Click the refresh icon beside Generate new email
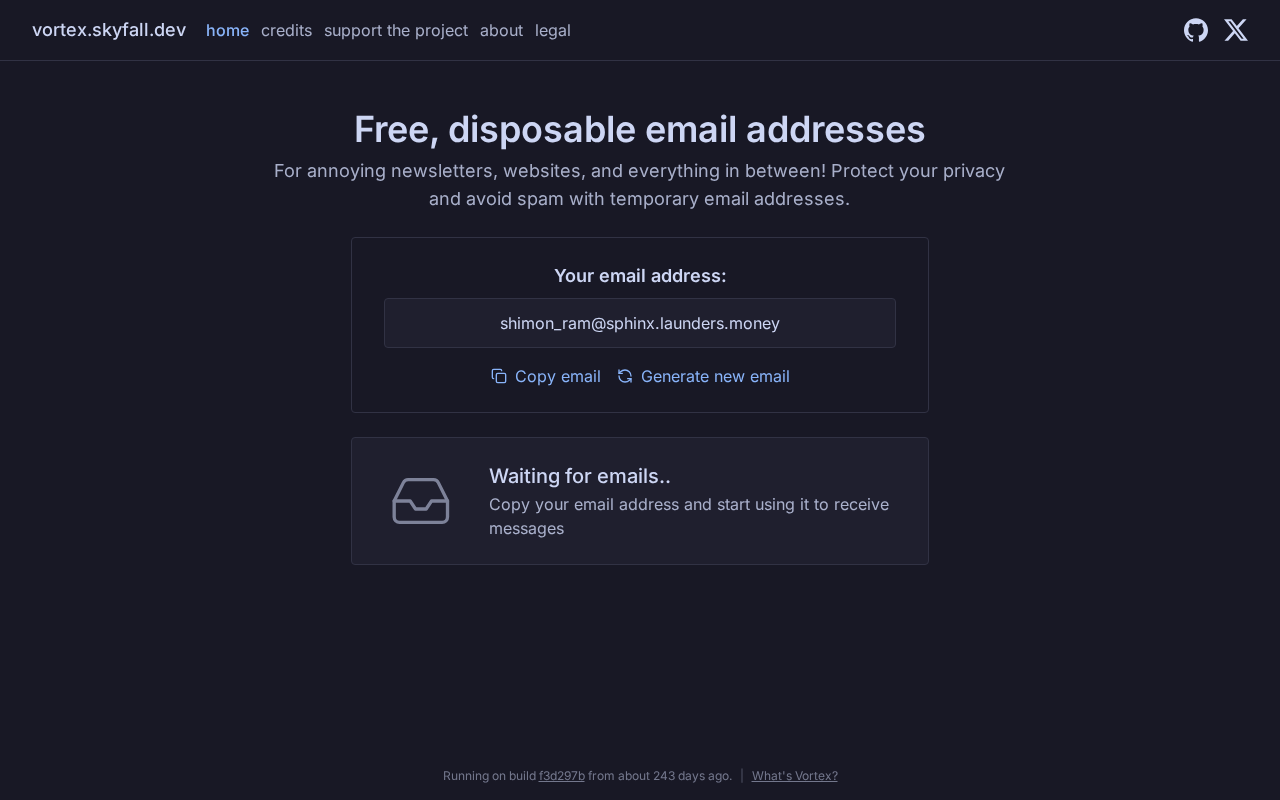Screen dimensions: 1280x800 [x=625, y=376]
